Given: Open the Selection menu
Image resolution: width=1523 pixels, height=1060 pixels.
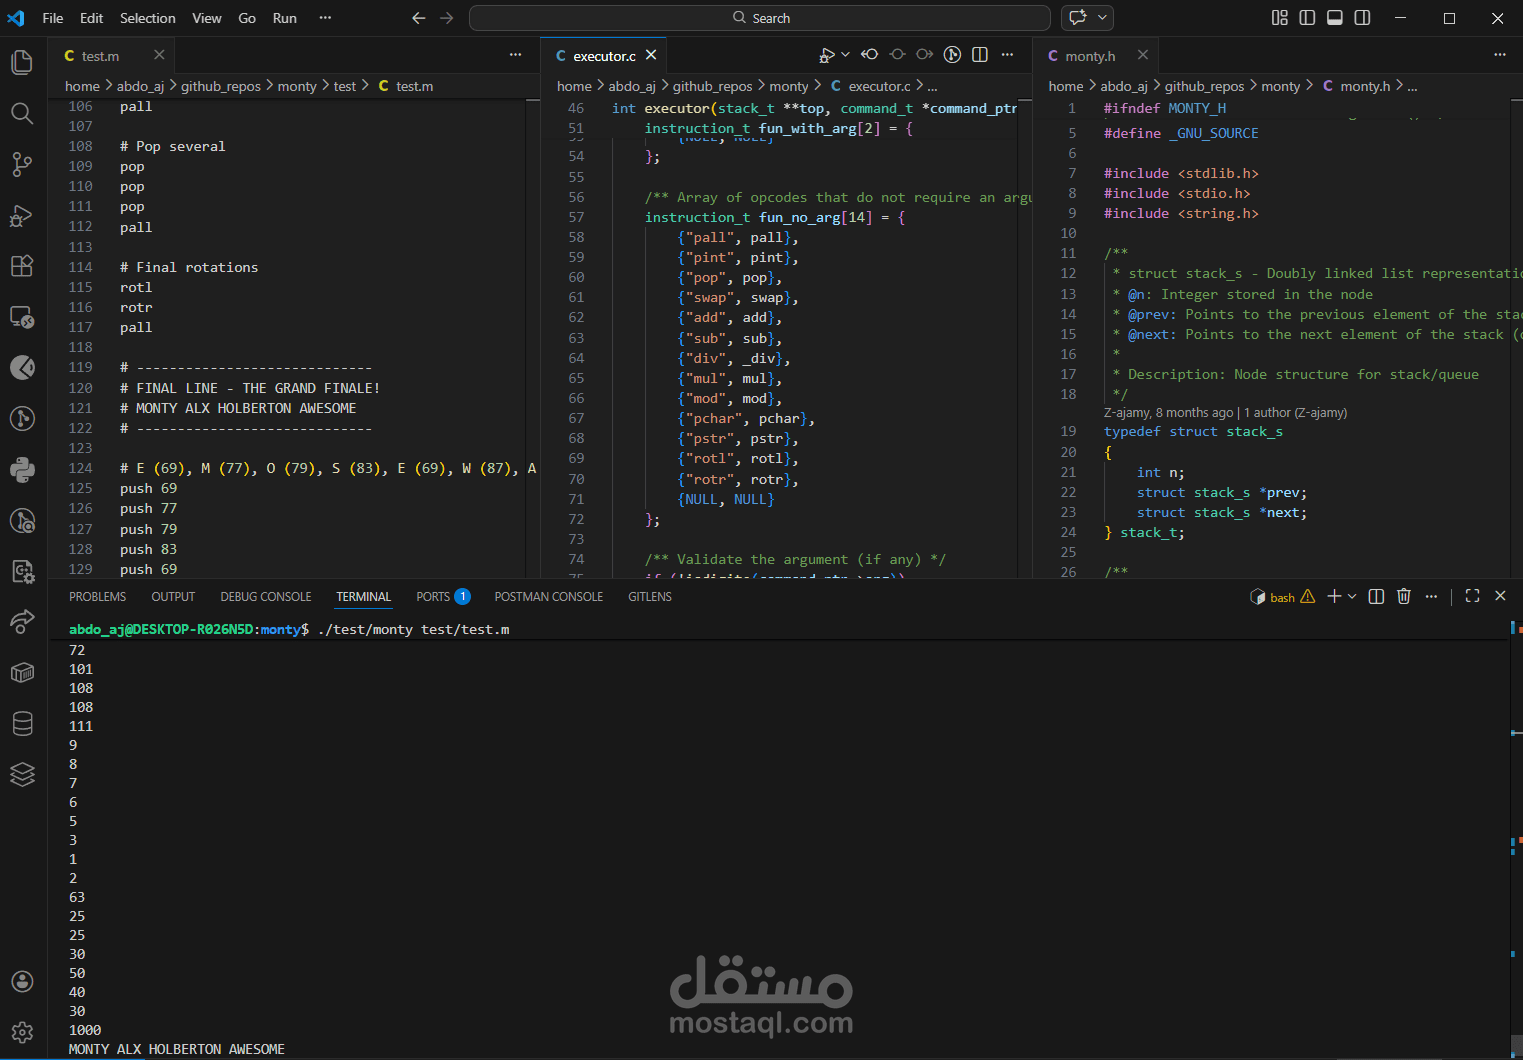Looking at the screenshot, I should [x=147, y=18].
